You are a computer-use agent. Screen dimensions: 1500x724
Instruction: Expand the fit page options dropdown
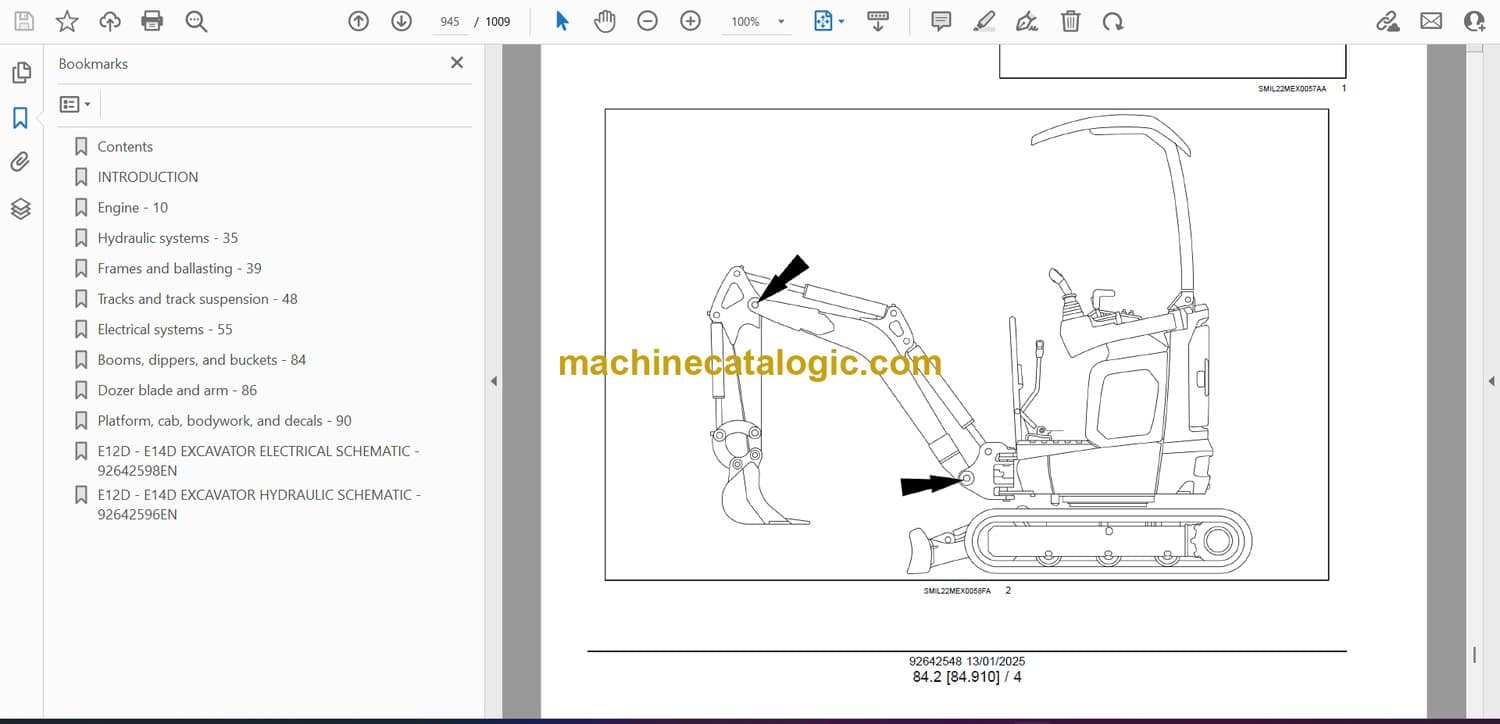coord(841,22)
